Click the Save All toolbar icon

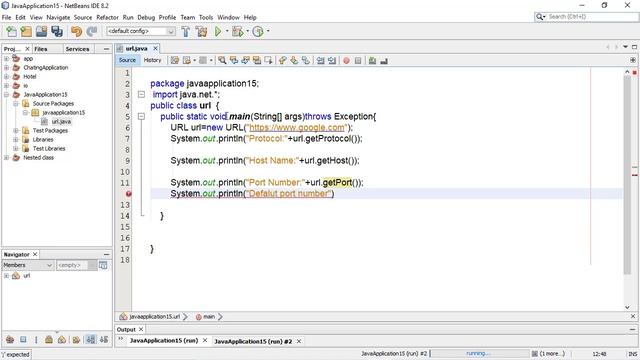point(57,31)
